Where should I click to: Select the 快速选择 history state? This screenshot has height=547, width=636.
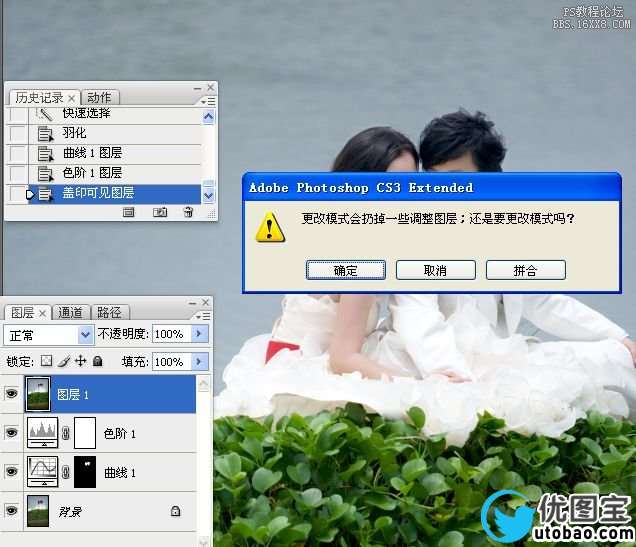115,114
